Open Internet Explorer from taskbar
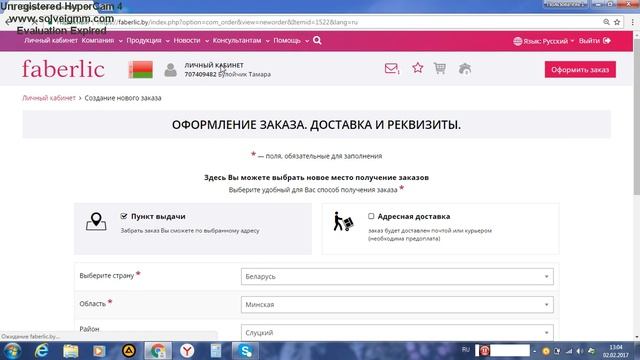This screenshot has width=640, height=360. [41, 351]
